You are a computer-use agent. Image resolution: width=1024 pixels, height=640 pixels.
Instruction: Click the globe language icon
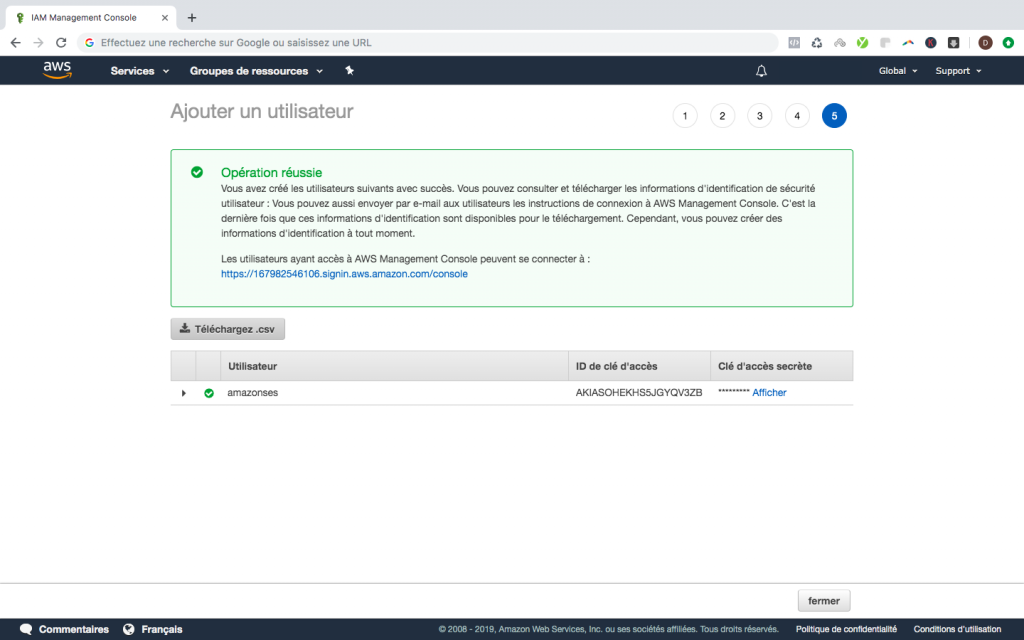tap(129, 629)
